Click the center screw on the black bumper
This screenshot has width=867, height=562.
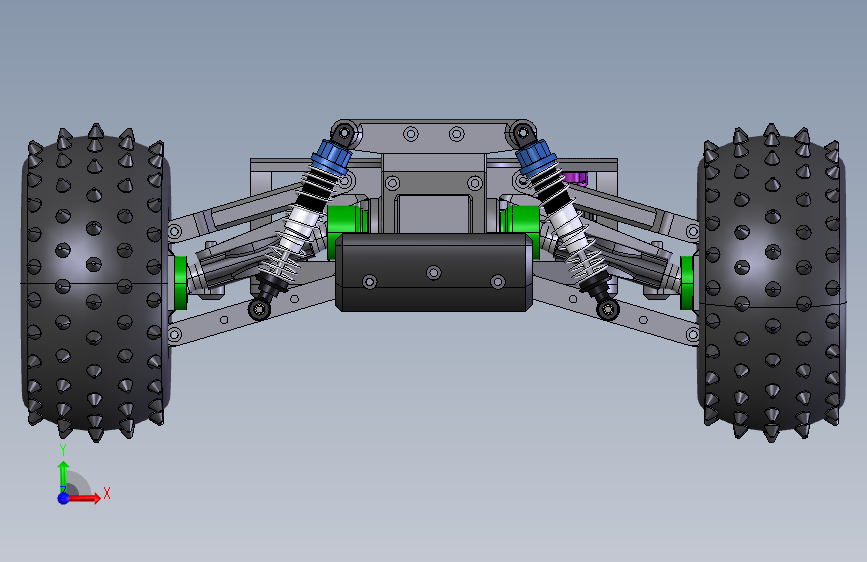tap(434, 273)
